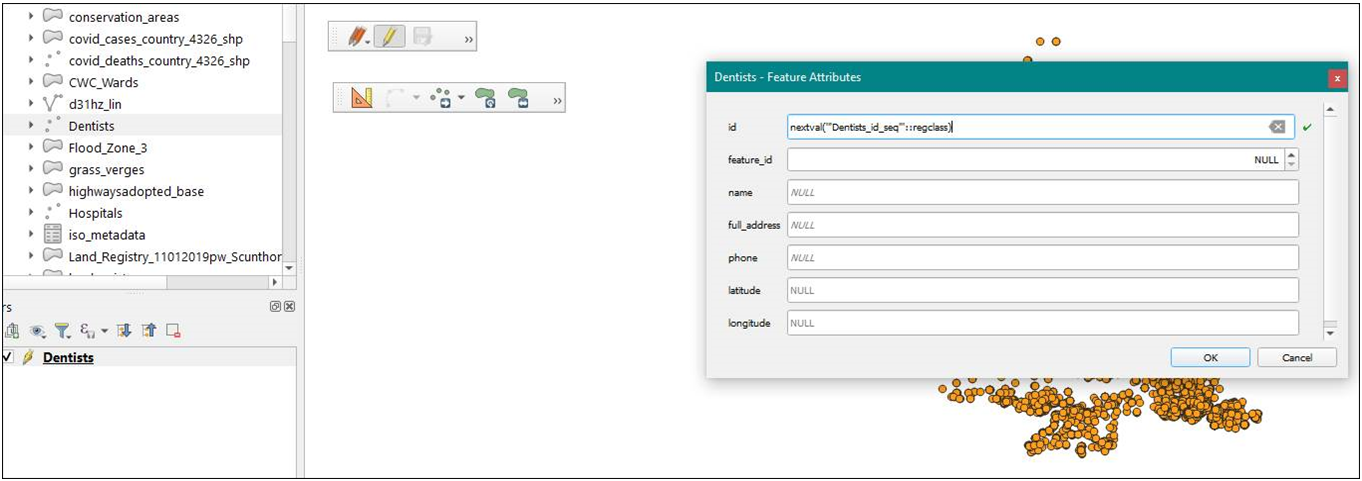Viewport: 1362px width, 481px height.
Task: Click dialog scrollbar up arrow
Action: click(x=1330, y=110)
